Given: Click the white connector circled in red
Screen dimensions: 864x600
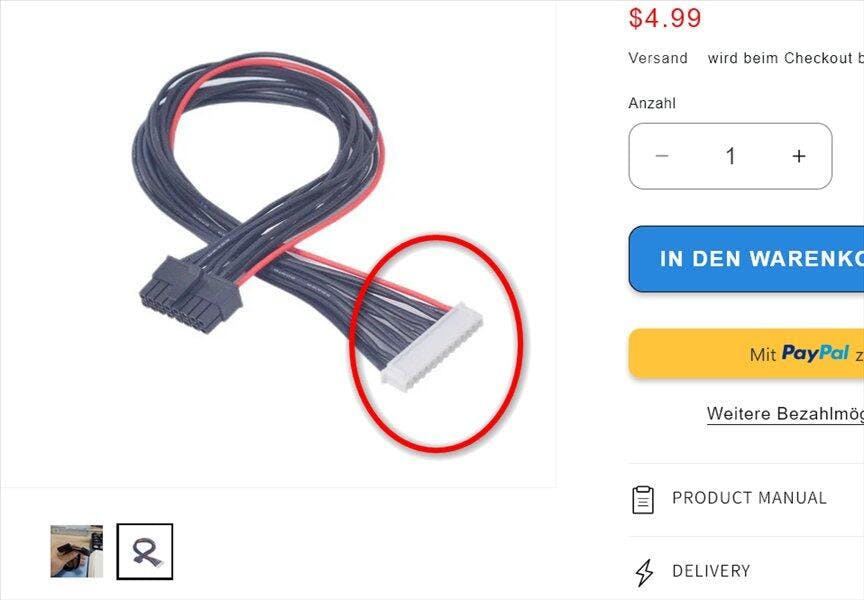Looking at the screenshot, I should coord(432,349).
